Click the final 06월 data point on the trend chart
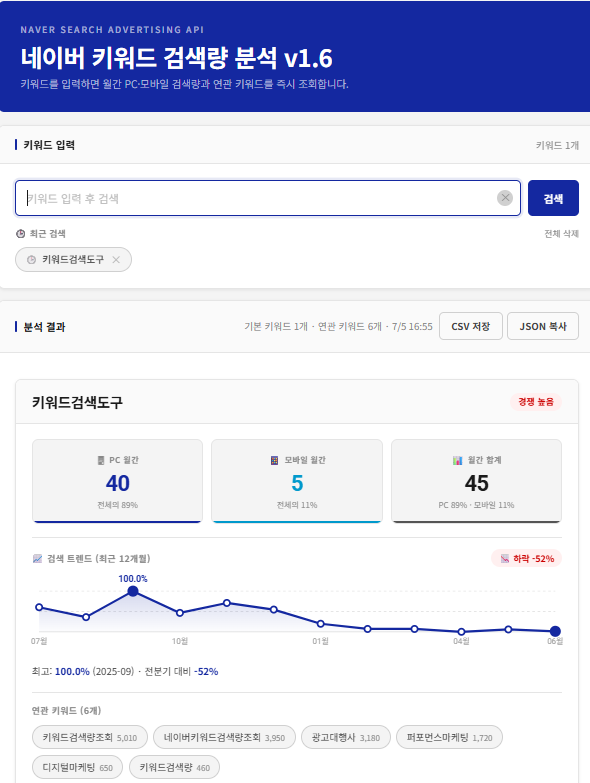590x783 pixels. pyautogui.click(x=555, y=631)
